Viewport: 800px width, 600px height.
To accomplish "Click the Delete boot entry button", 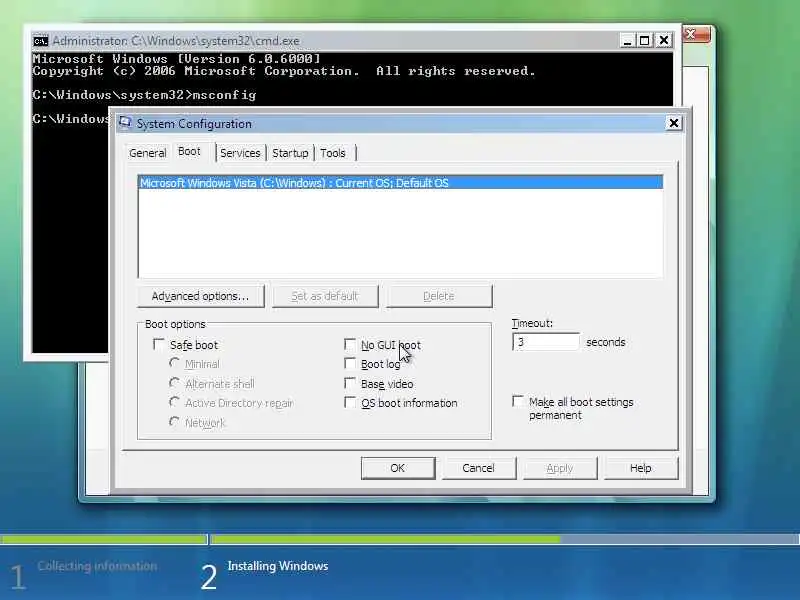I will (439, 296).
